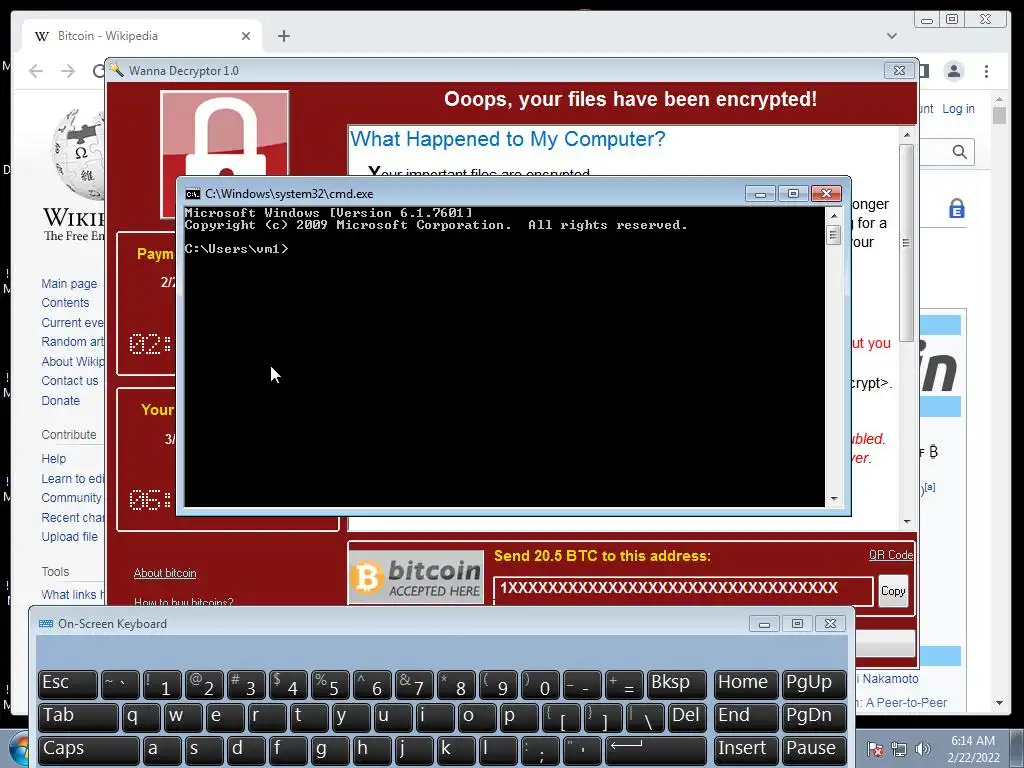The width and height of the screenshot is (1024, 768).
Task: Click the Help link in Wikipedia sidebar
Action: [x=54, y=458]
